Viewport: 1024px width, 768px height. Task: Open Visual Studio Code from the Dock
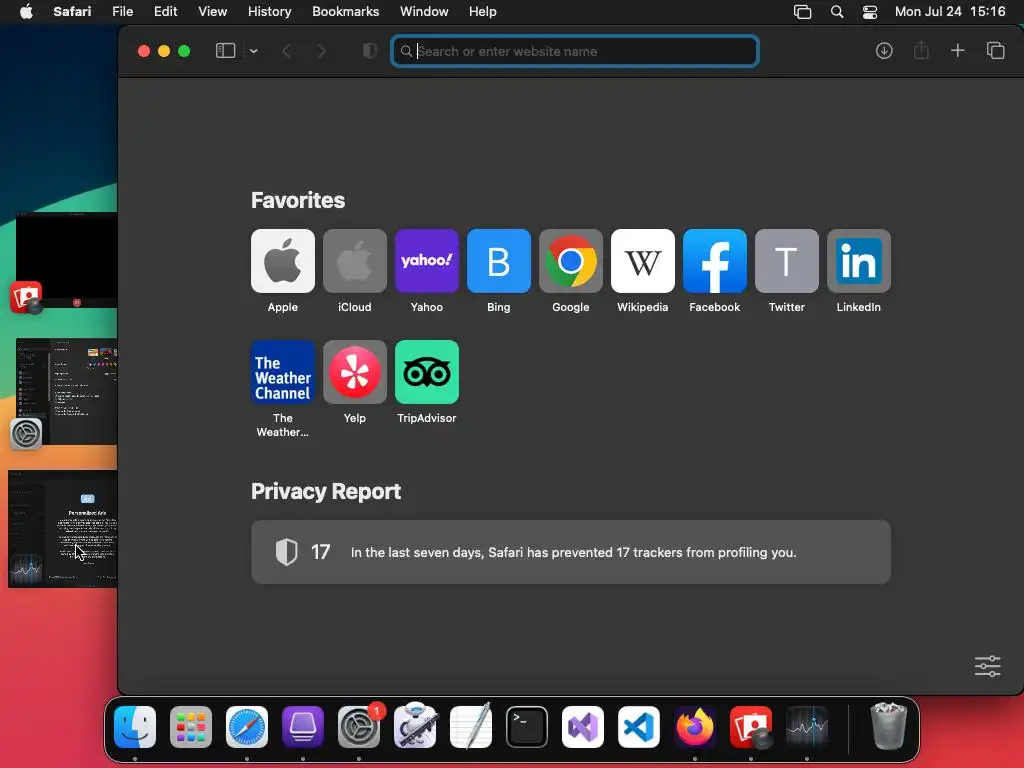pos(639,727)
